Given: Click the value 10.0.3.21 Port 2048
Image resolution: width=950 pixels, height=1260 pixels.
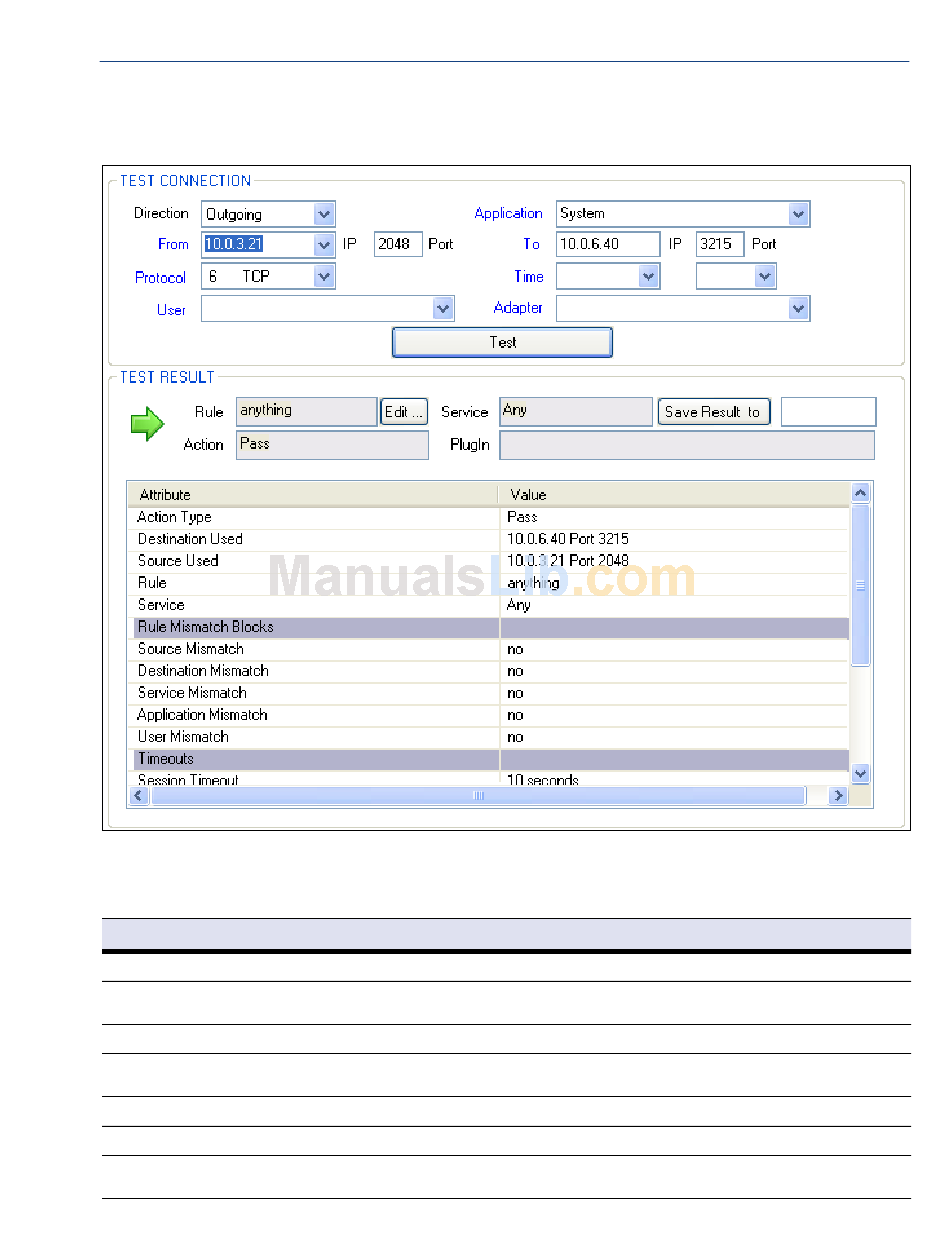Looking at the screenshot, I should click(568, 561).
